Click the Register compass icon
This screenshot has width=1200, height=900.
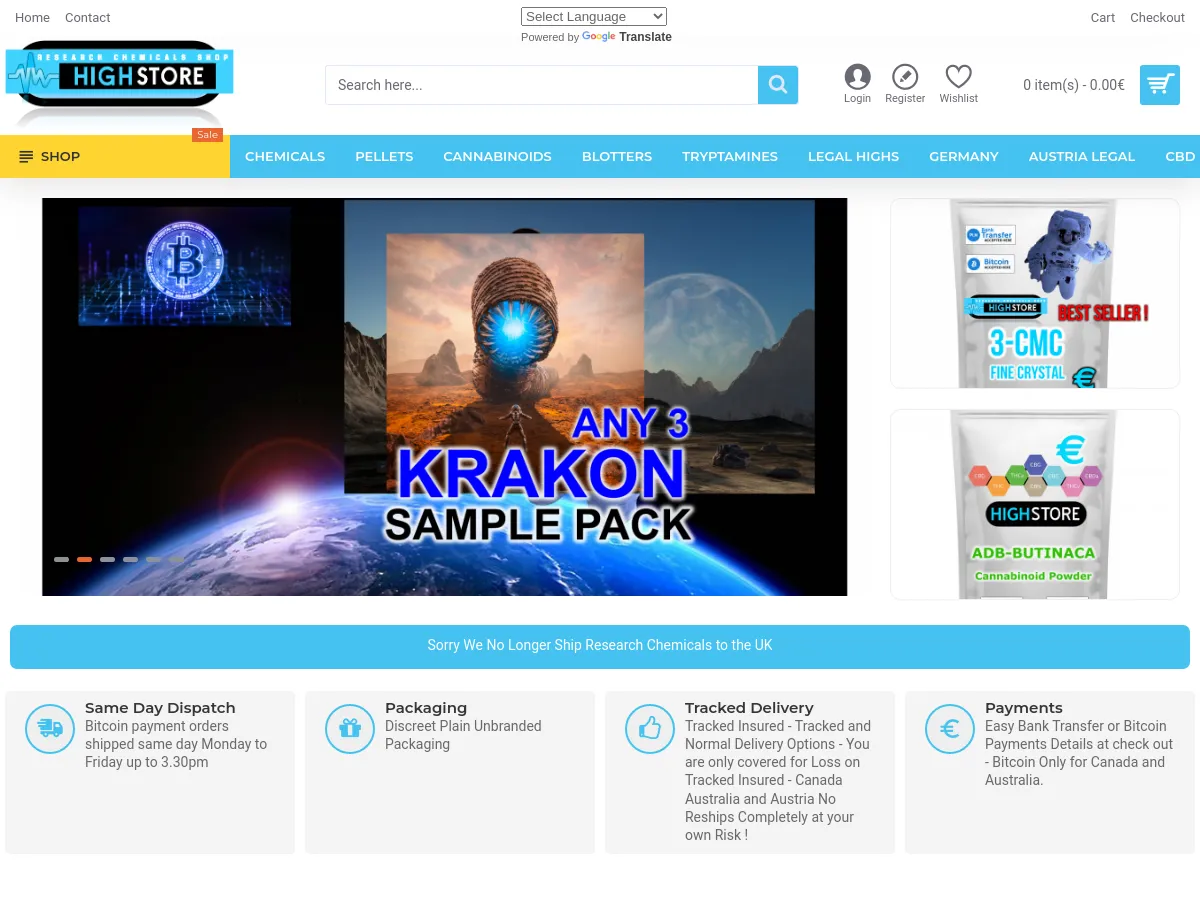coord(905,76)
